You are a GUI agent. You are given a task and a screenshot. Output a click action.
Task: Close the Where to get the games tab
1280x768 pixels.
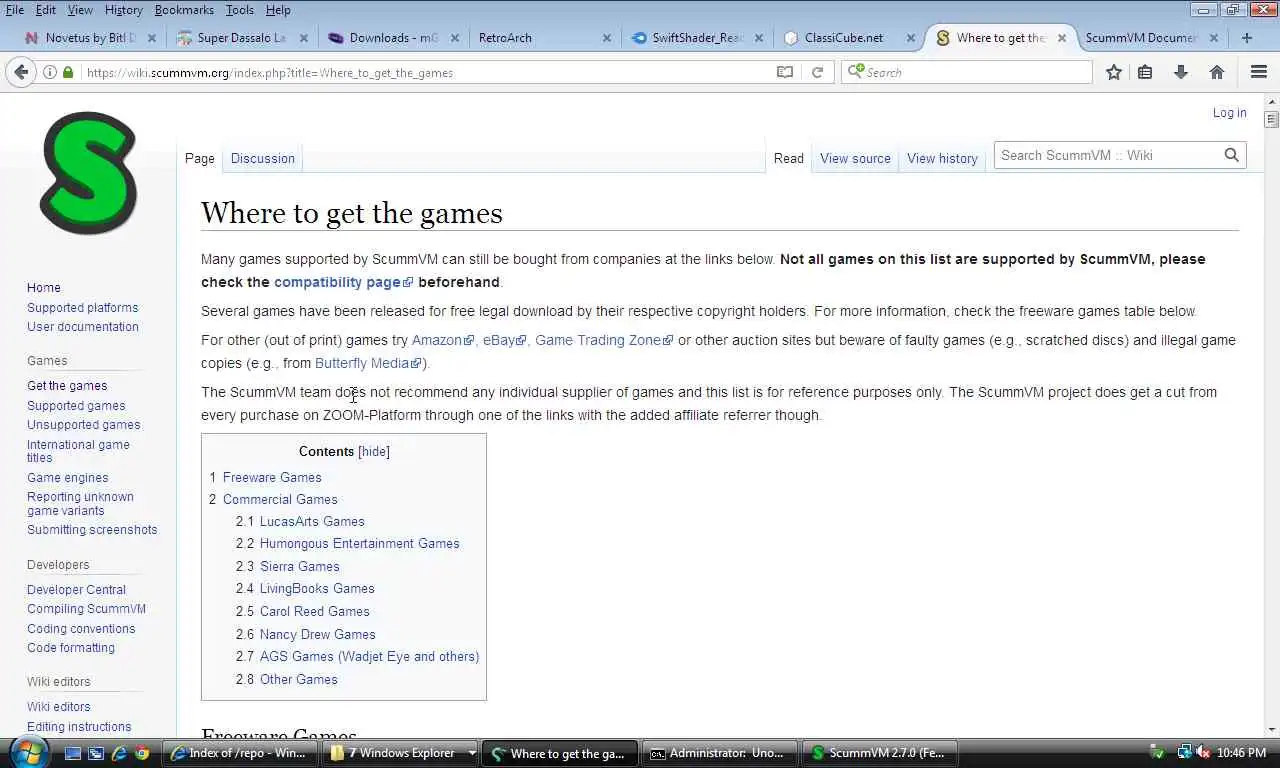(x=1062, y=38)
